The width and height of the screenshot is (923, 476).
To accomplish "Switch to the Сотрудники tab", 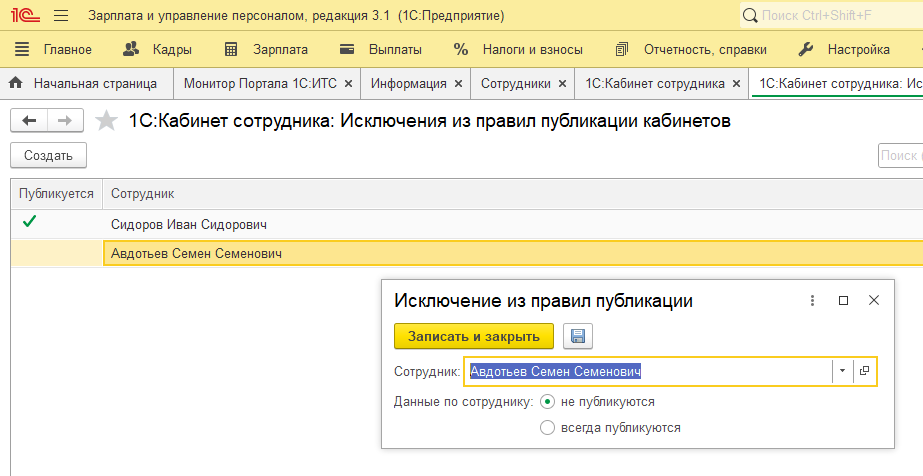I will tap(515, 84).
